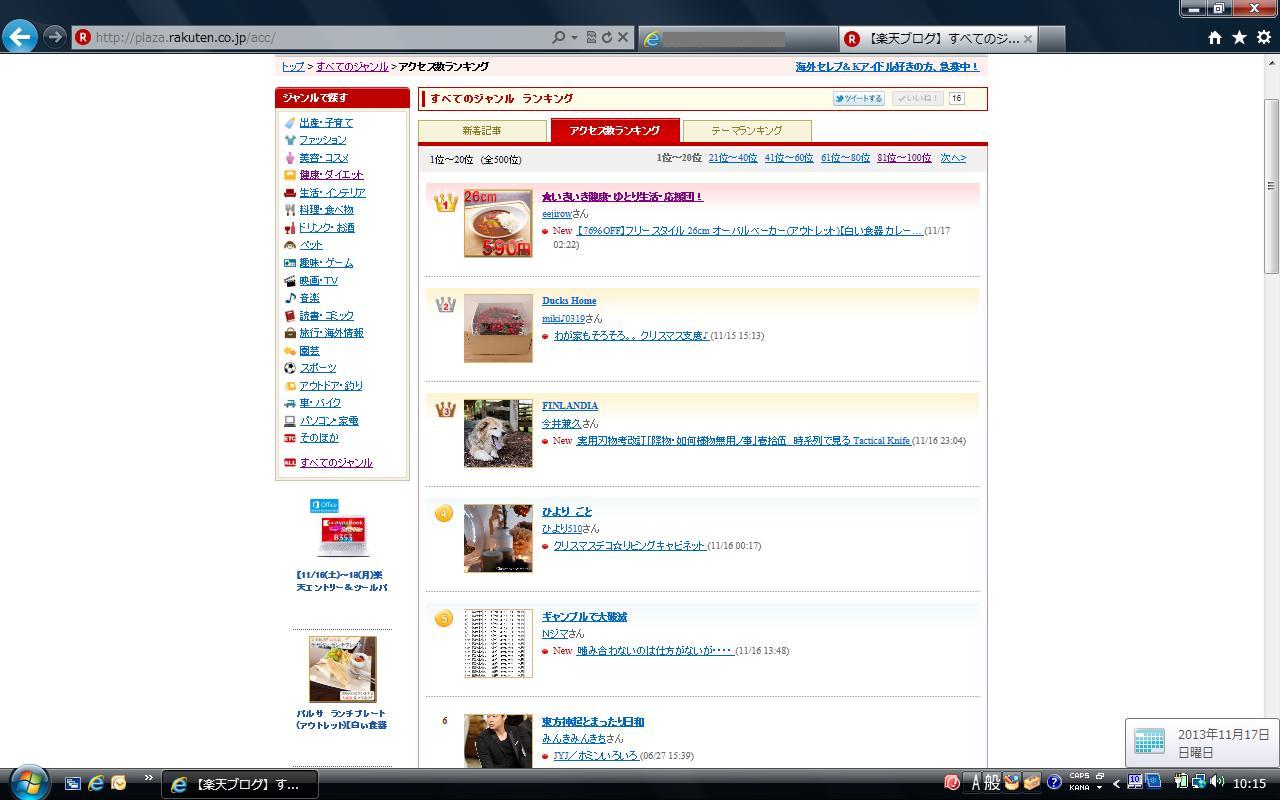Click the rank 1 gold crown icon
Viewport: 1280px width, 800px height.
(x=445, y=202)
